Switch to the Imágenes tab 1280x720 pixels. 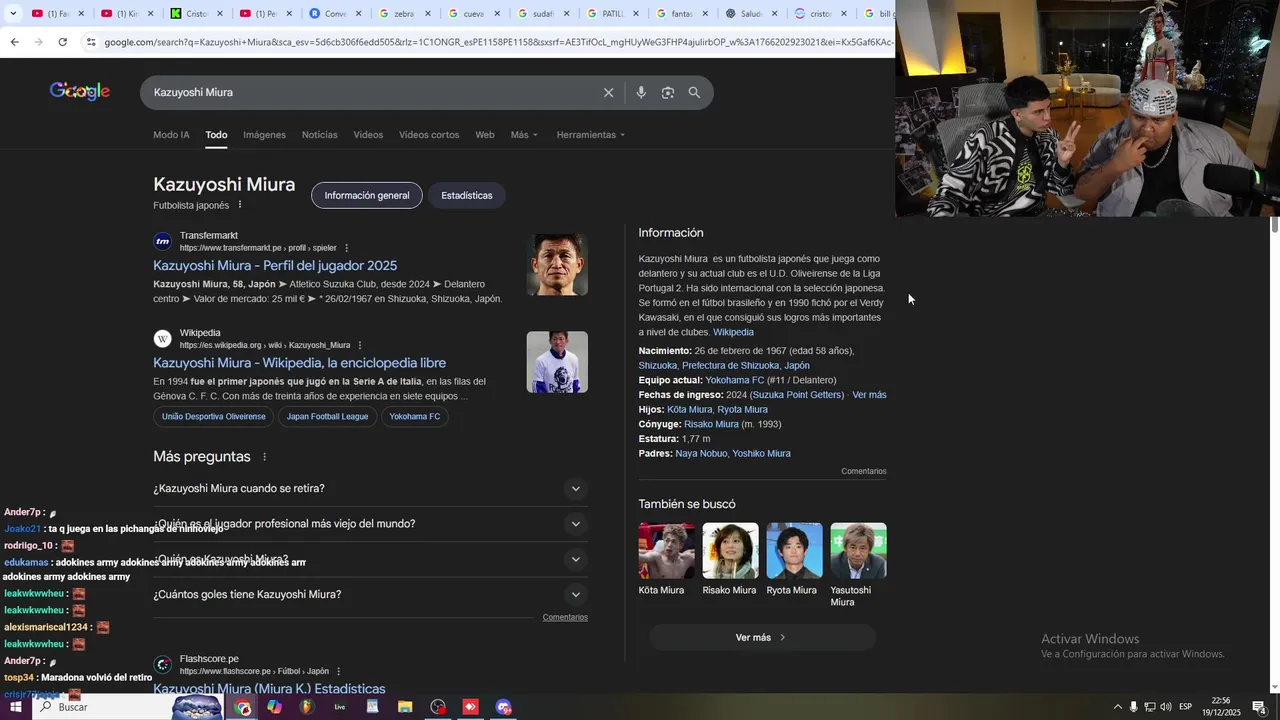pos(264,135)
